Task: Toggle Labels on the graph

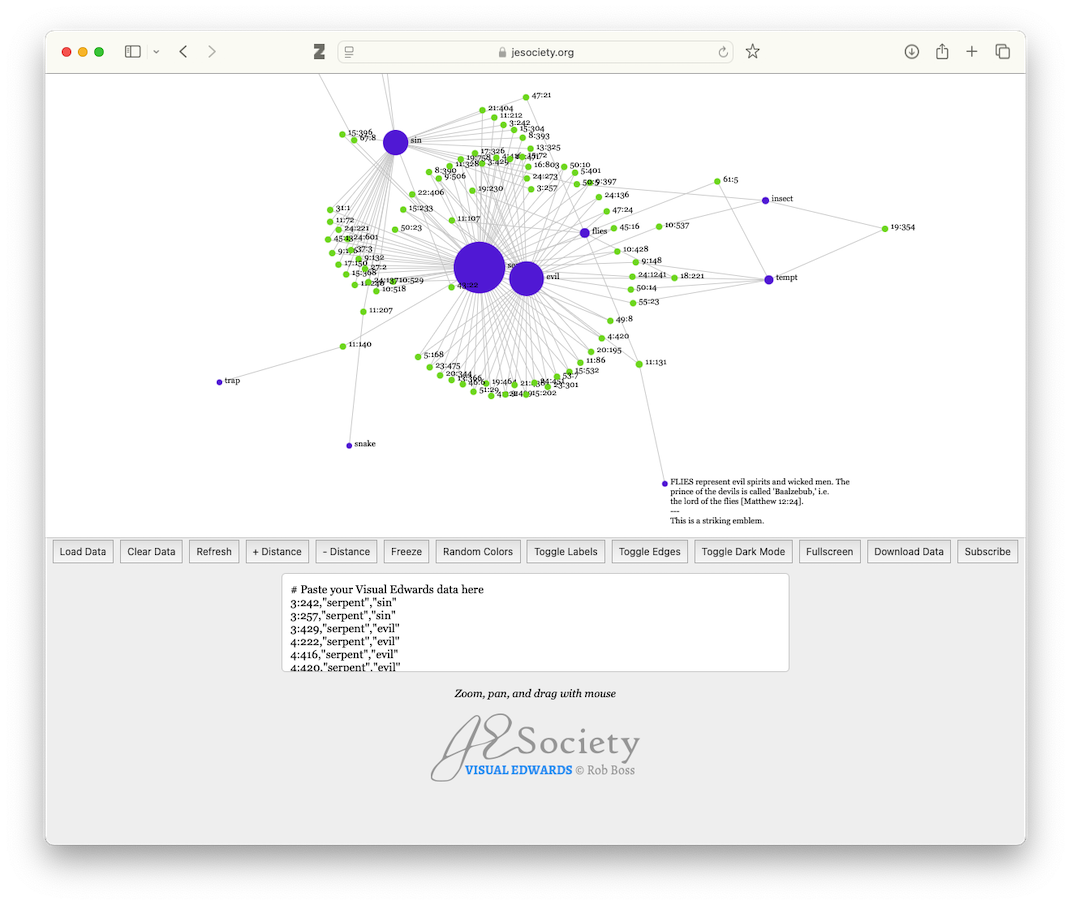Action: (566, 552)
